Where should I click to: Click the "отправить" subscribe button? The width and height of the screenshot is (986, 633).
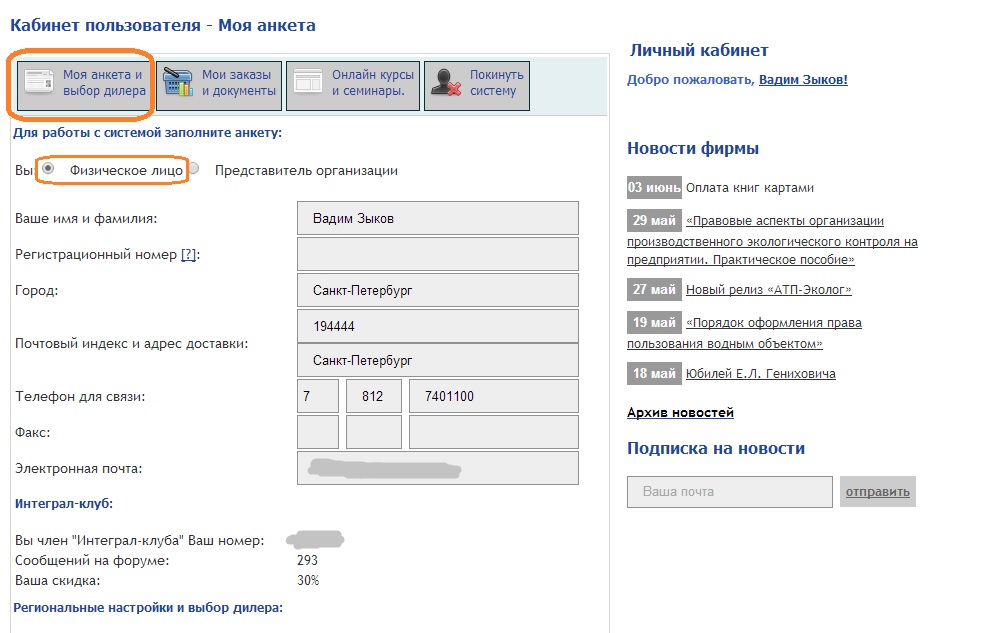[x=877, y=492]
